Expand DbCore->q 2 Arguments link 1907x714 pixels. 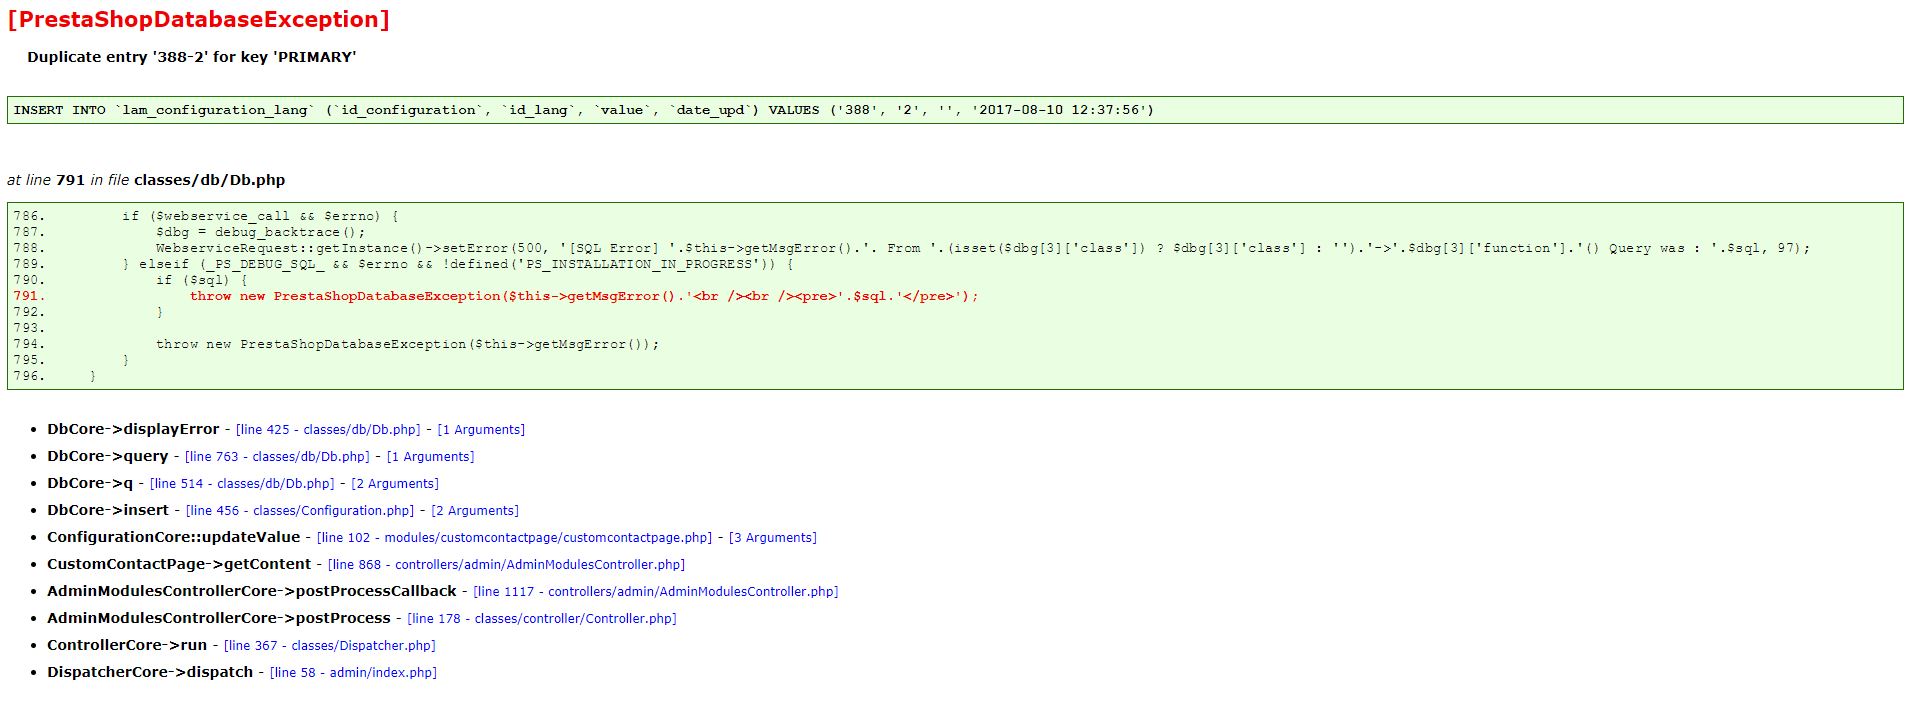395,484
